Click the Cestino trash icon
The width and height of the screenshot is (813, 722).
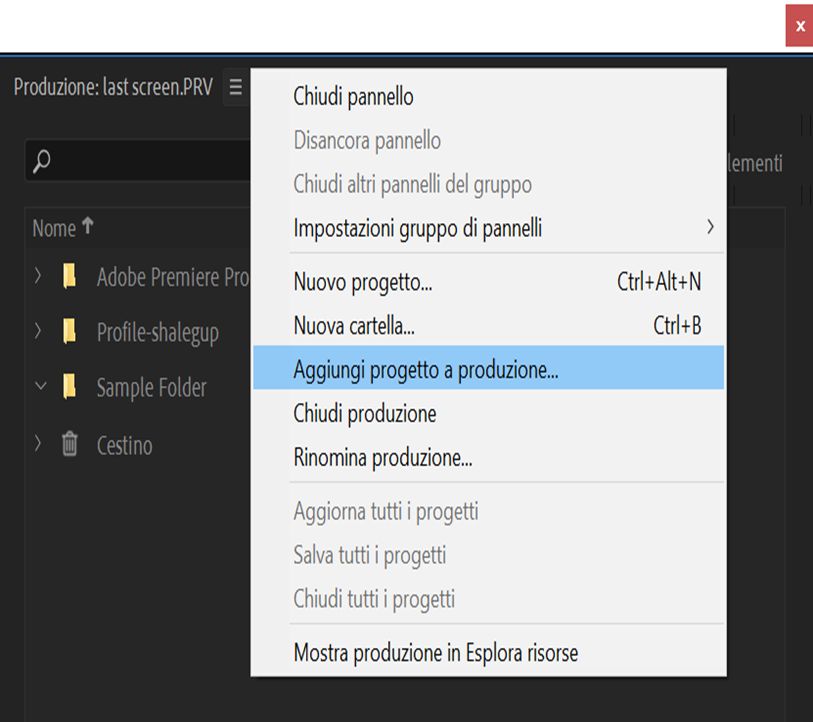pyautogui.click(x=69, y=444)
